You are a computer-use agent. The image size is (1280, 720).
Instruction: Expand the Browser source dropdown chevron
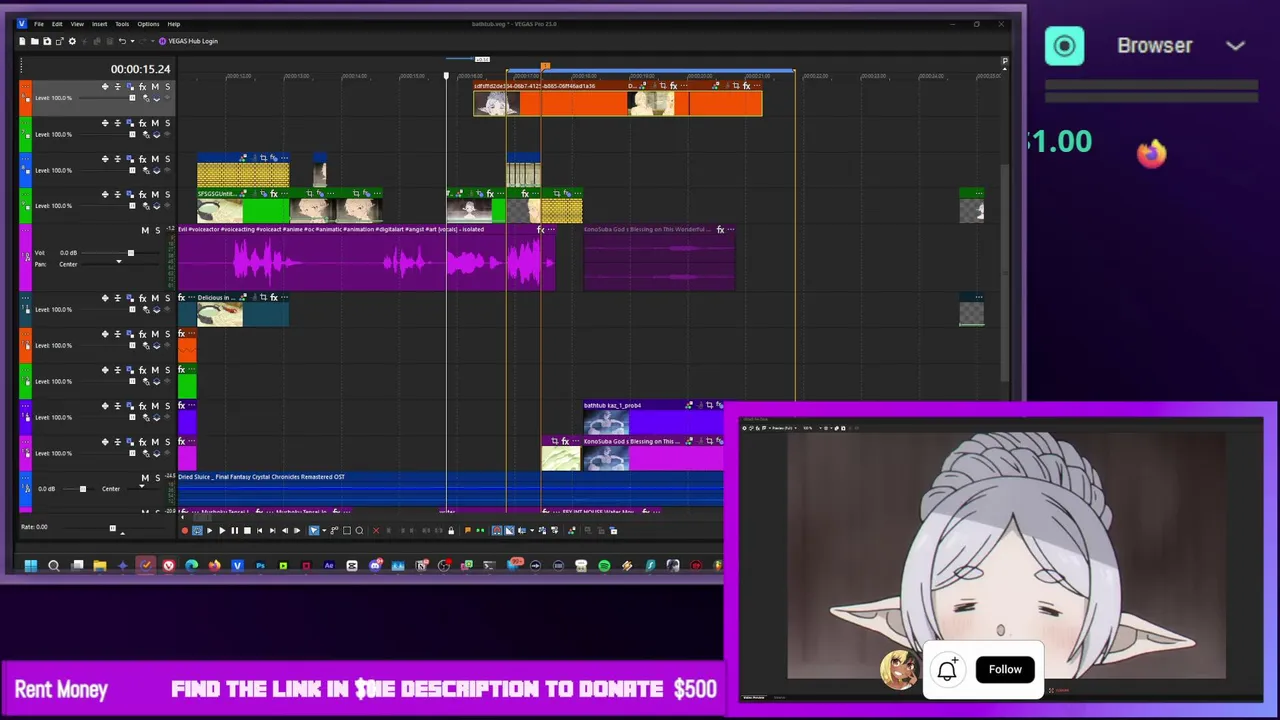pyautogui.click(x=1235, y=46)
